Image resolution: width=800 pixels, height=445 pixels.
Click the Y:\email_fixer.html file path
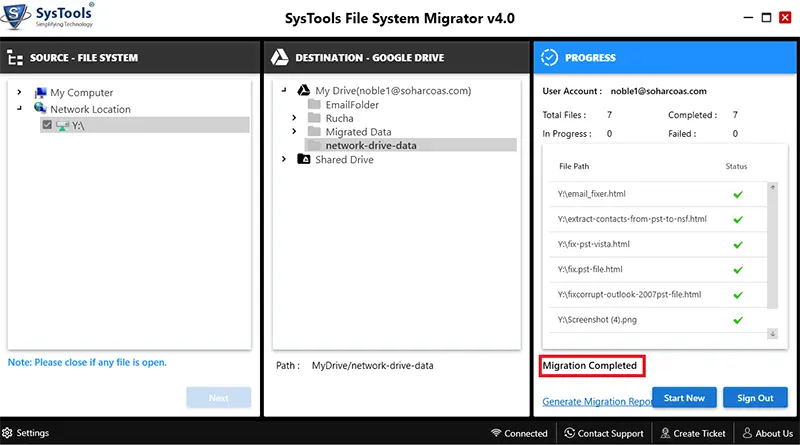(x=591, y=194)
